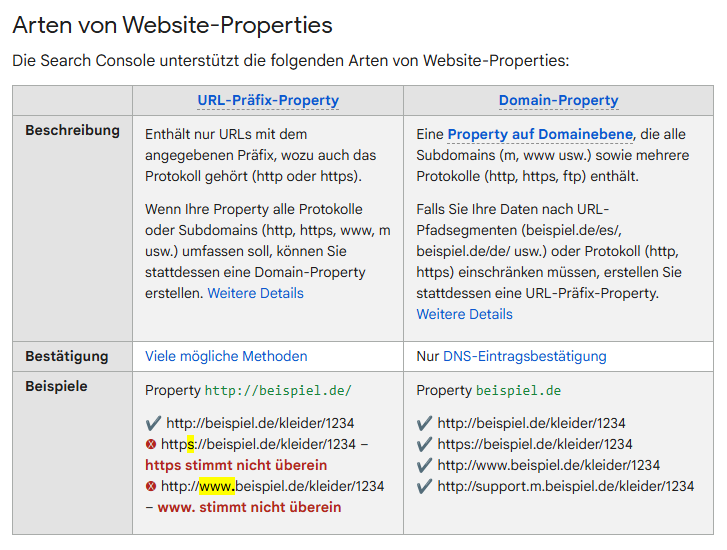Open the URL-Präfix-Property header link
The image size is (727, 550).
[268, 100]
